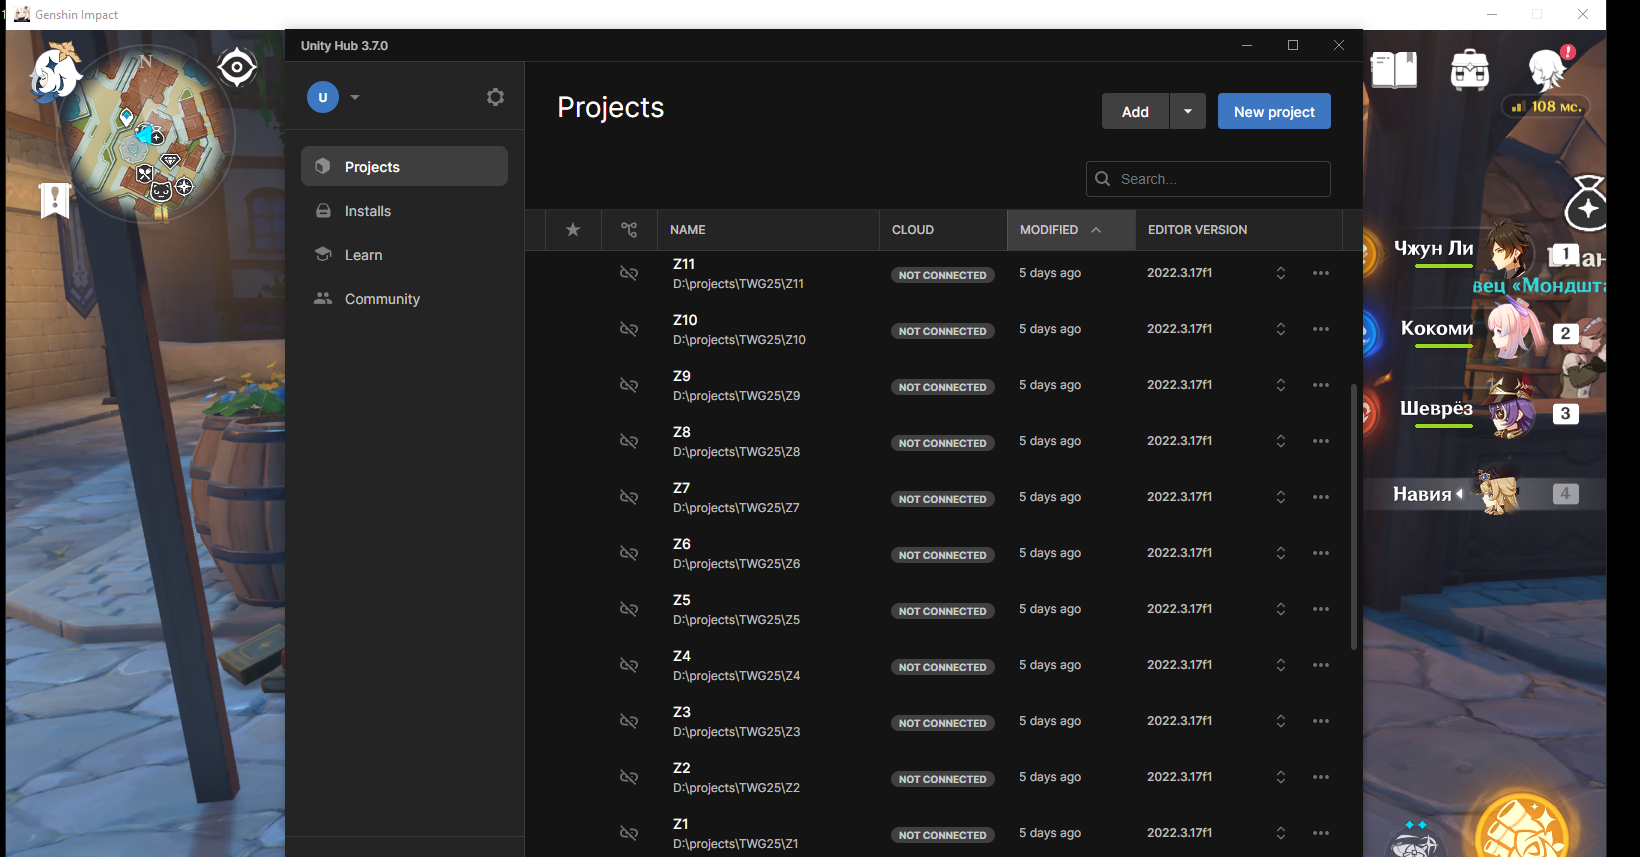Focus the project Search field

point(1208,179)
